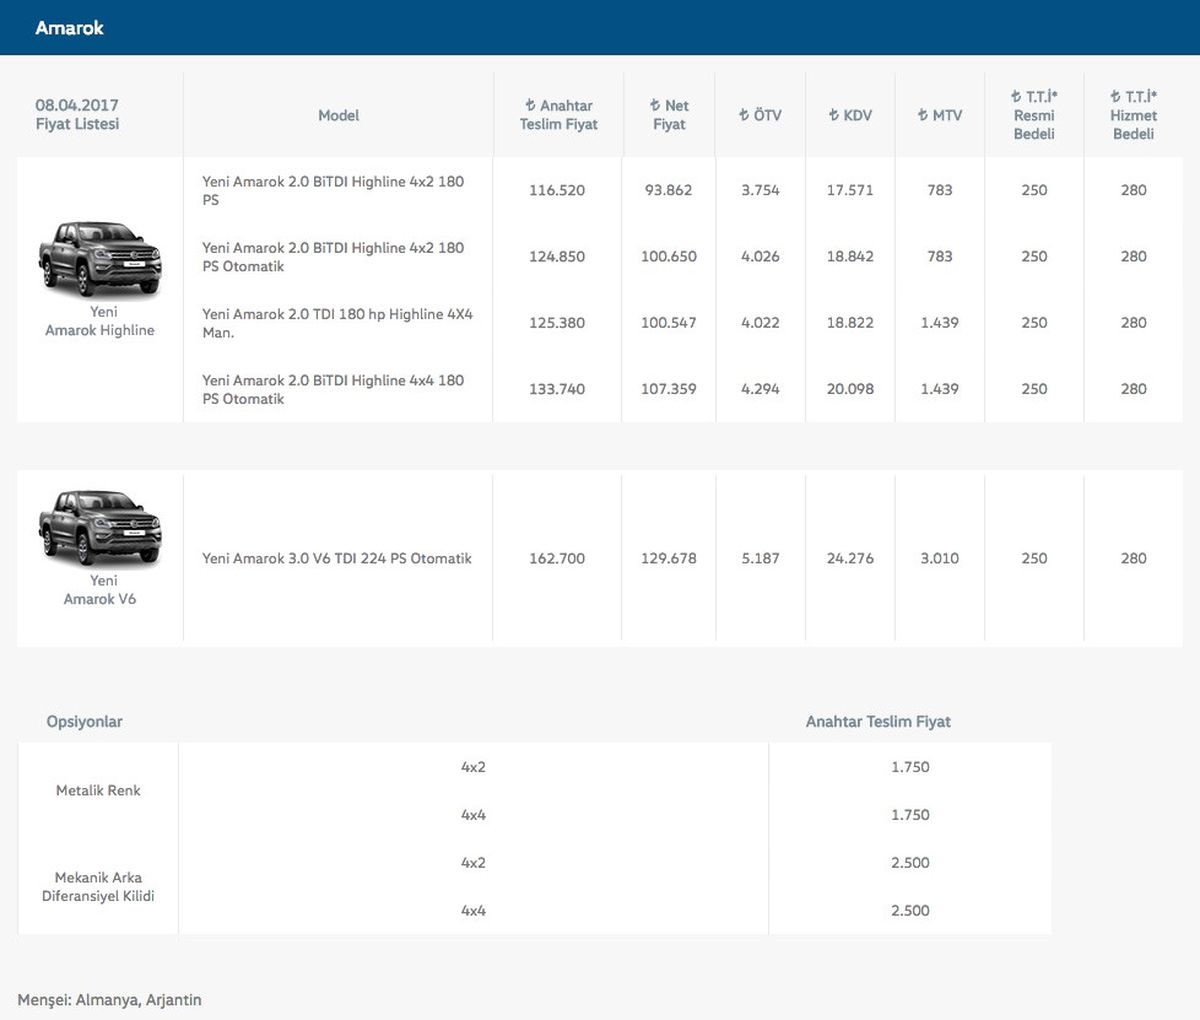Image resolution: width=1200 pixels, height=1020 pixels.
Task: Click the price 133.740
Action: tap(557, 389)
